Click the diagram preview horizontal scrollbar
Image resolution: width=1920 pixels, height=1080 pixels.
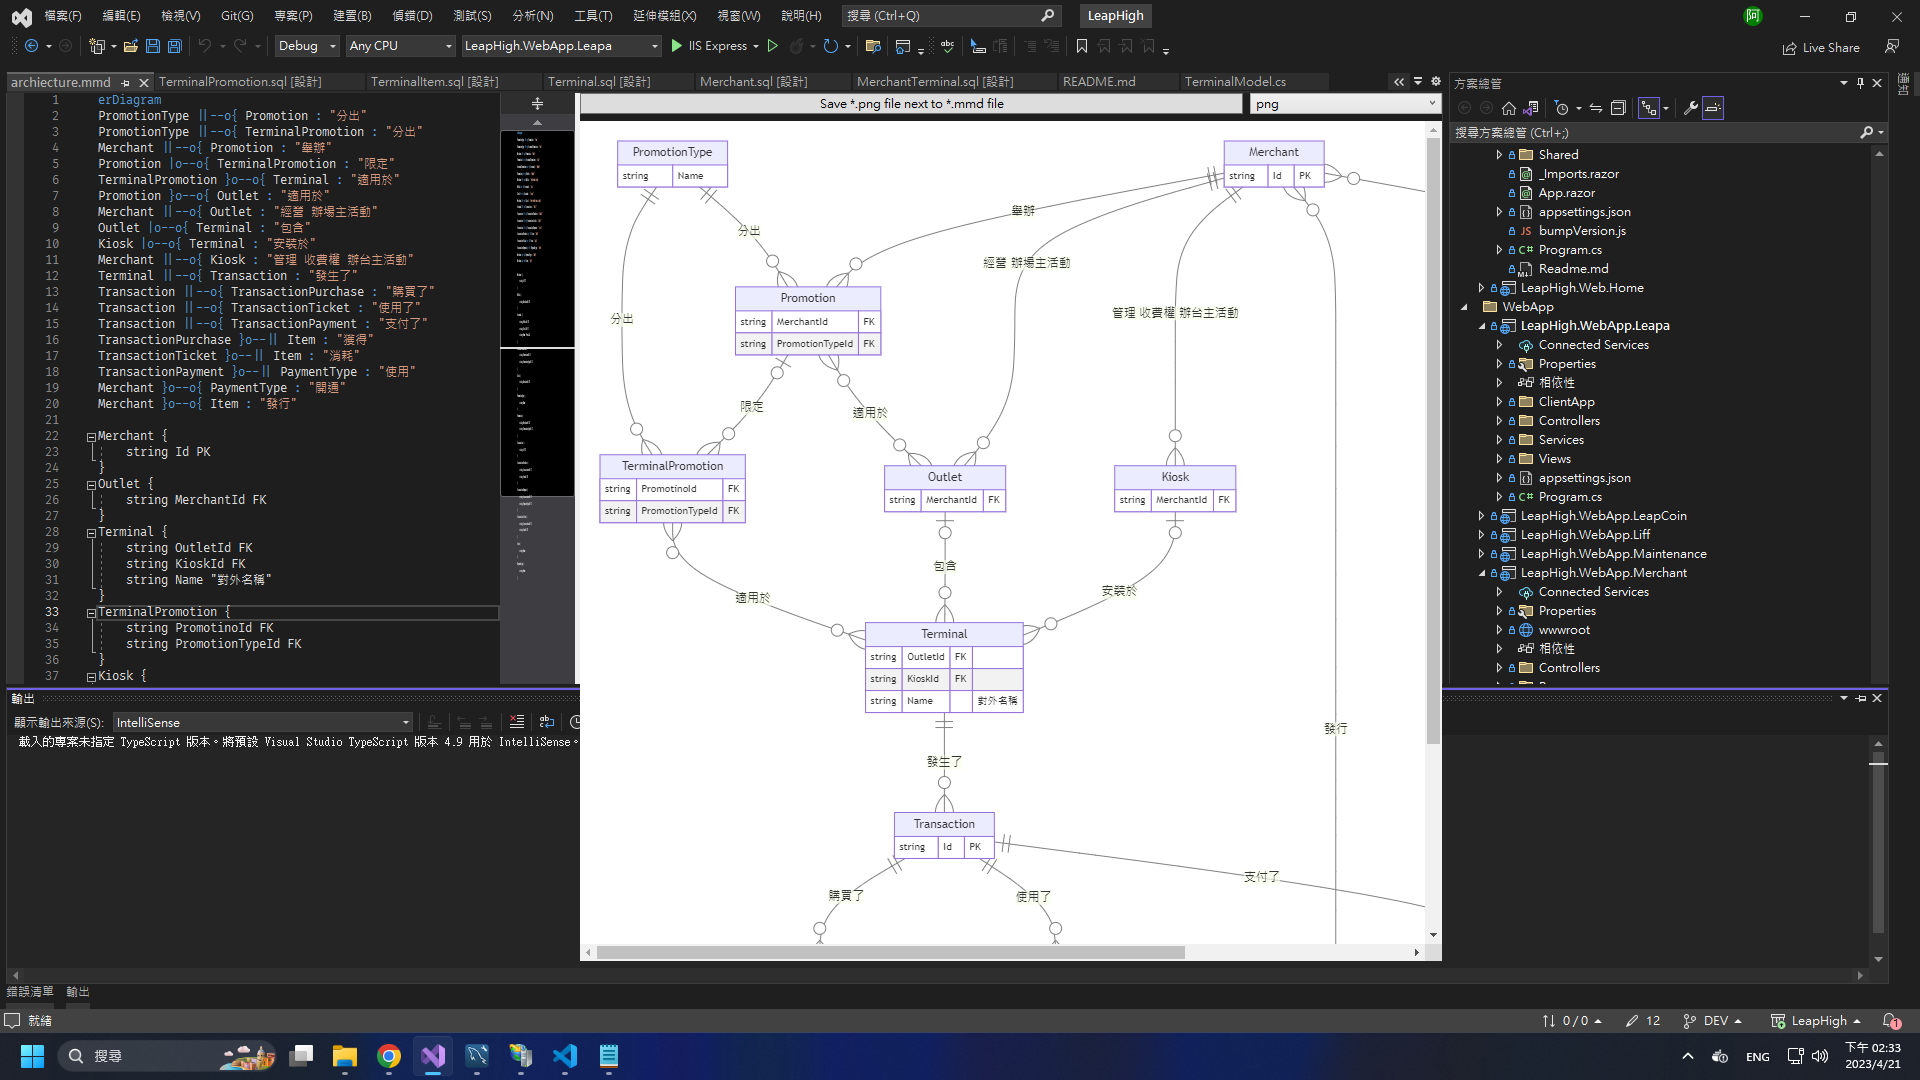point(890,953)
